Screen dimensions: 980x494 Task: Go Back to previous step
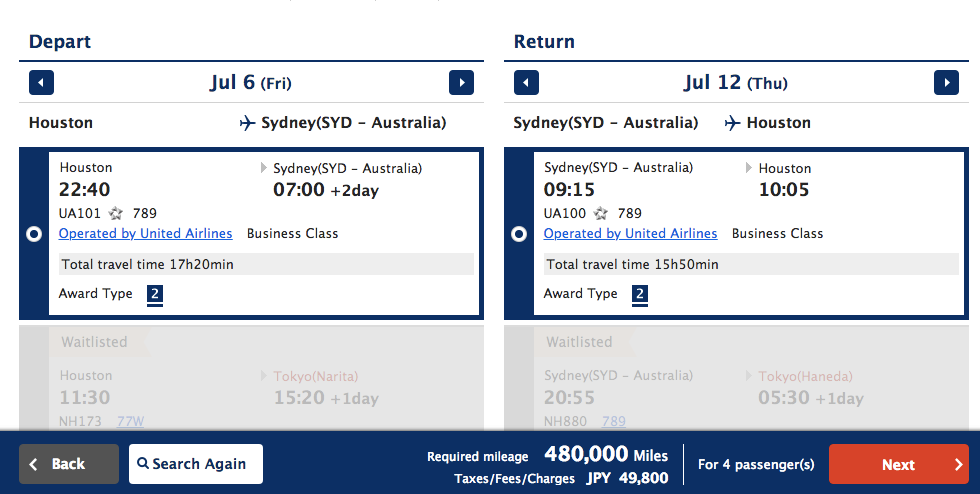(x=69, y=464)
